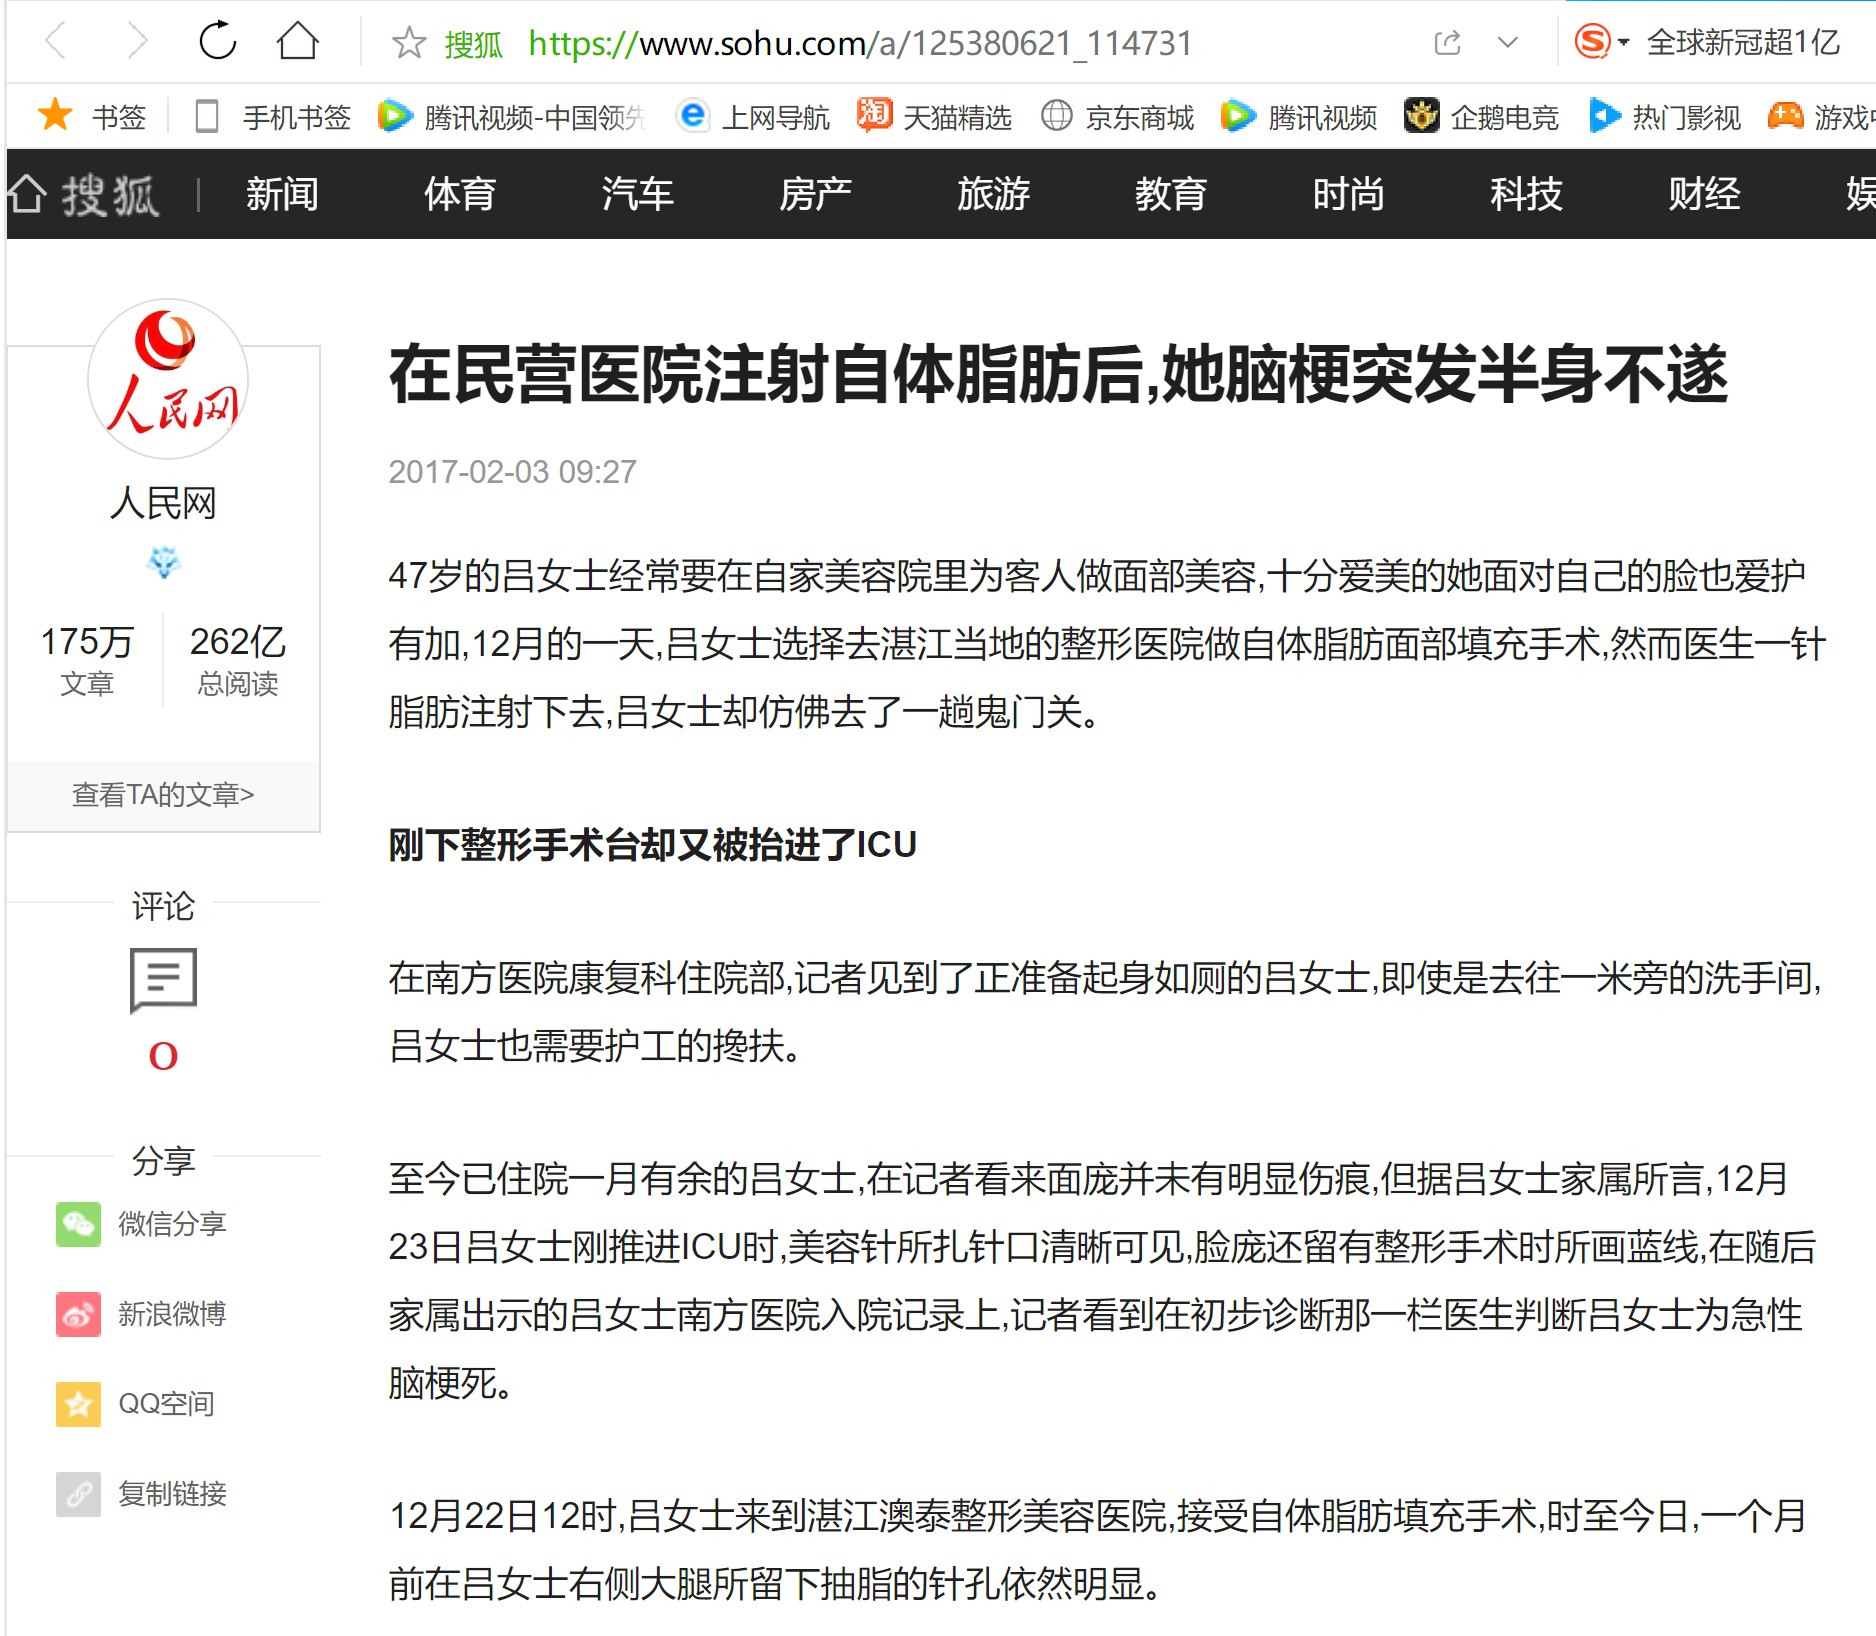Viewport: 1876px width, 1636px height.
Task: Click the search box with 全球新冠超1亿
Action: 1743,42
